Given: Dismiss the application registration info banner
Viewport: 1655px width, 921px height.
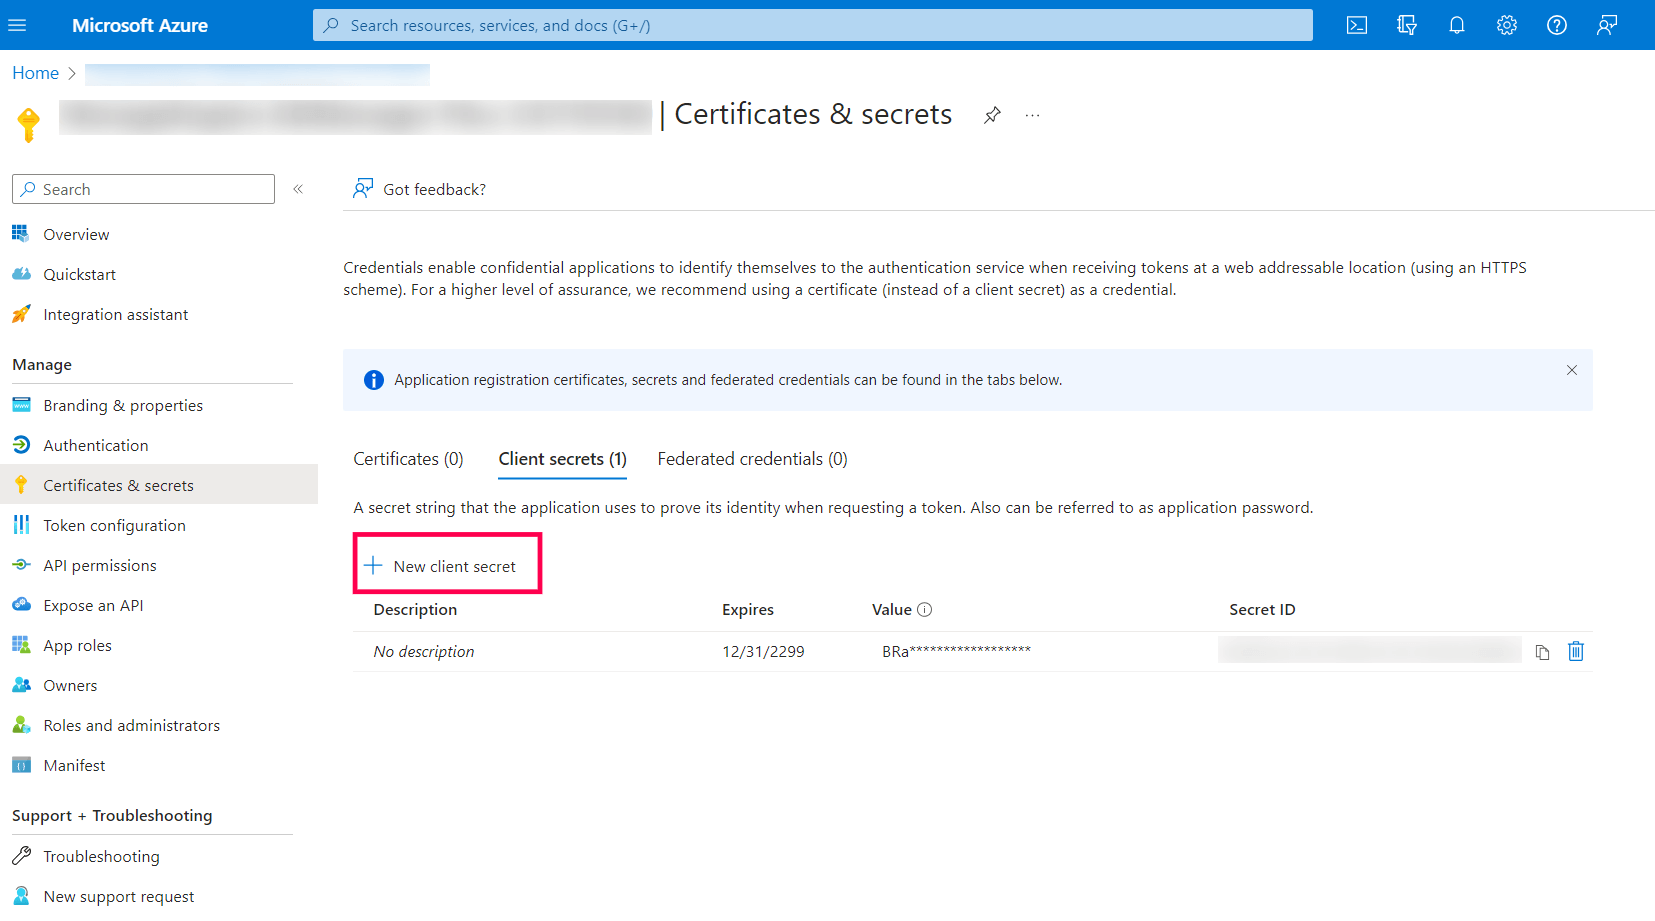Looking at the screenshot, I should (1571, 370).
